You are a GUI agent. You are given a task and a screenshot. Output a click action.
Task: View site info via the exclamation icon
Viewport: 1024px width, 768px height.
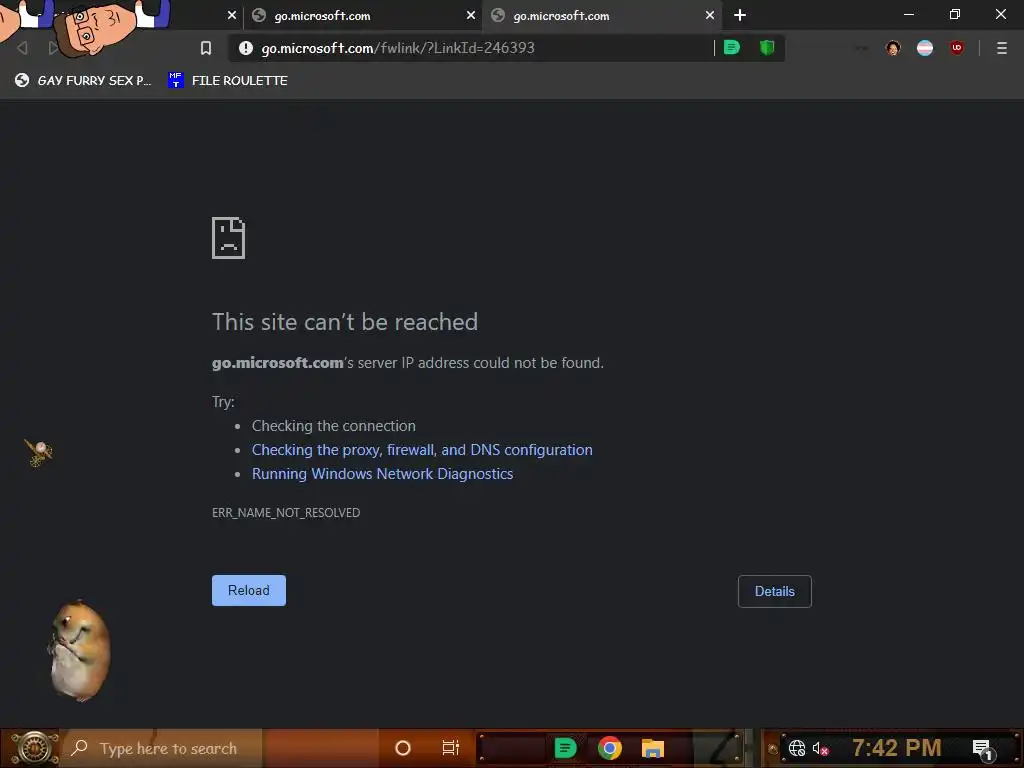click(x=246, y=48)
